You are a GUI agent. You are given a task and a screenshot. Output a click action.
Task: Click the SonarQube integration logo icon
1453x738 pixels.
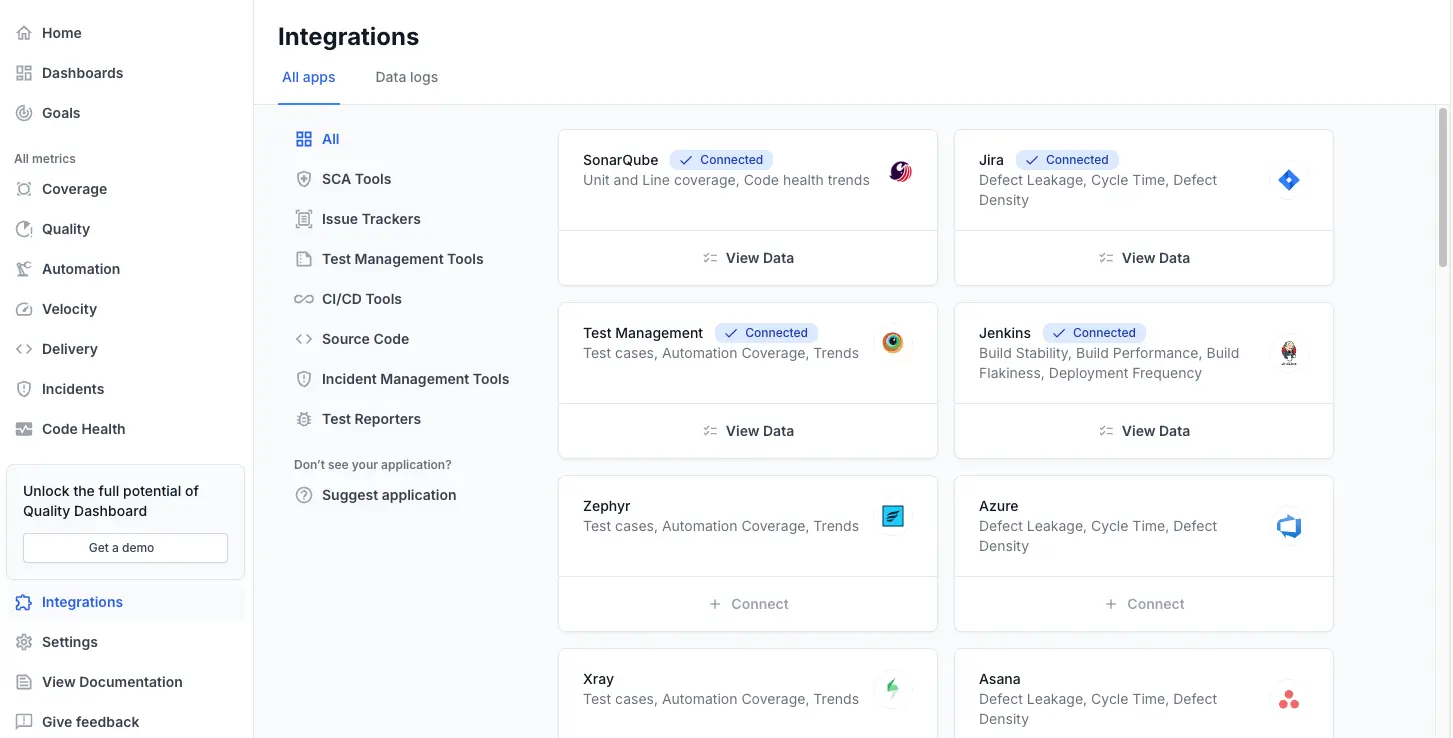click(x=899, y=171)
